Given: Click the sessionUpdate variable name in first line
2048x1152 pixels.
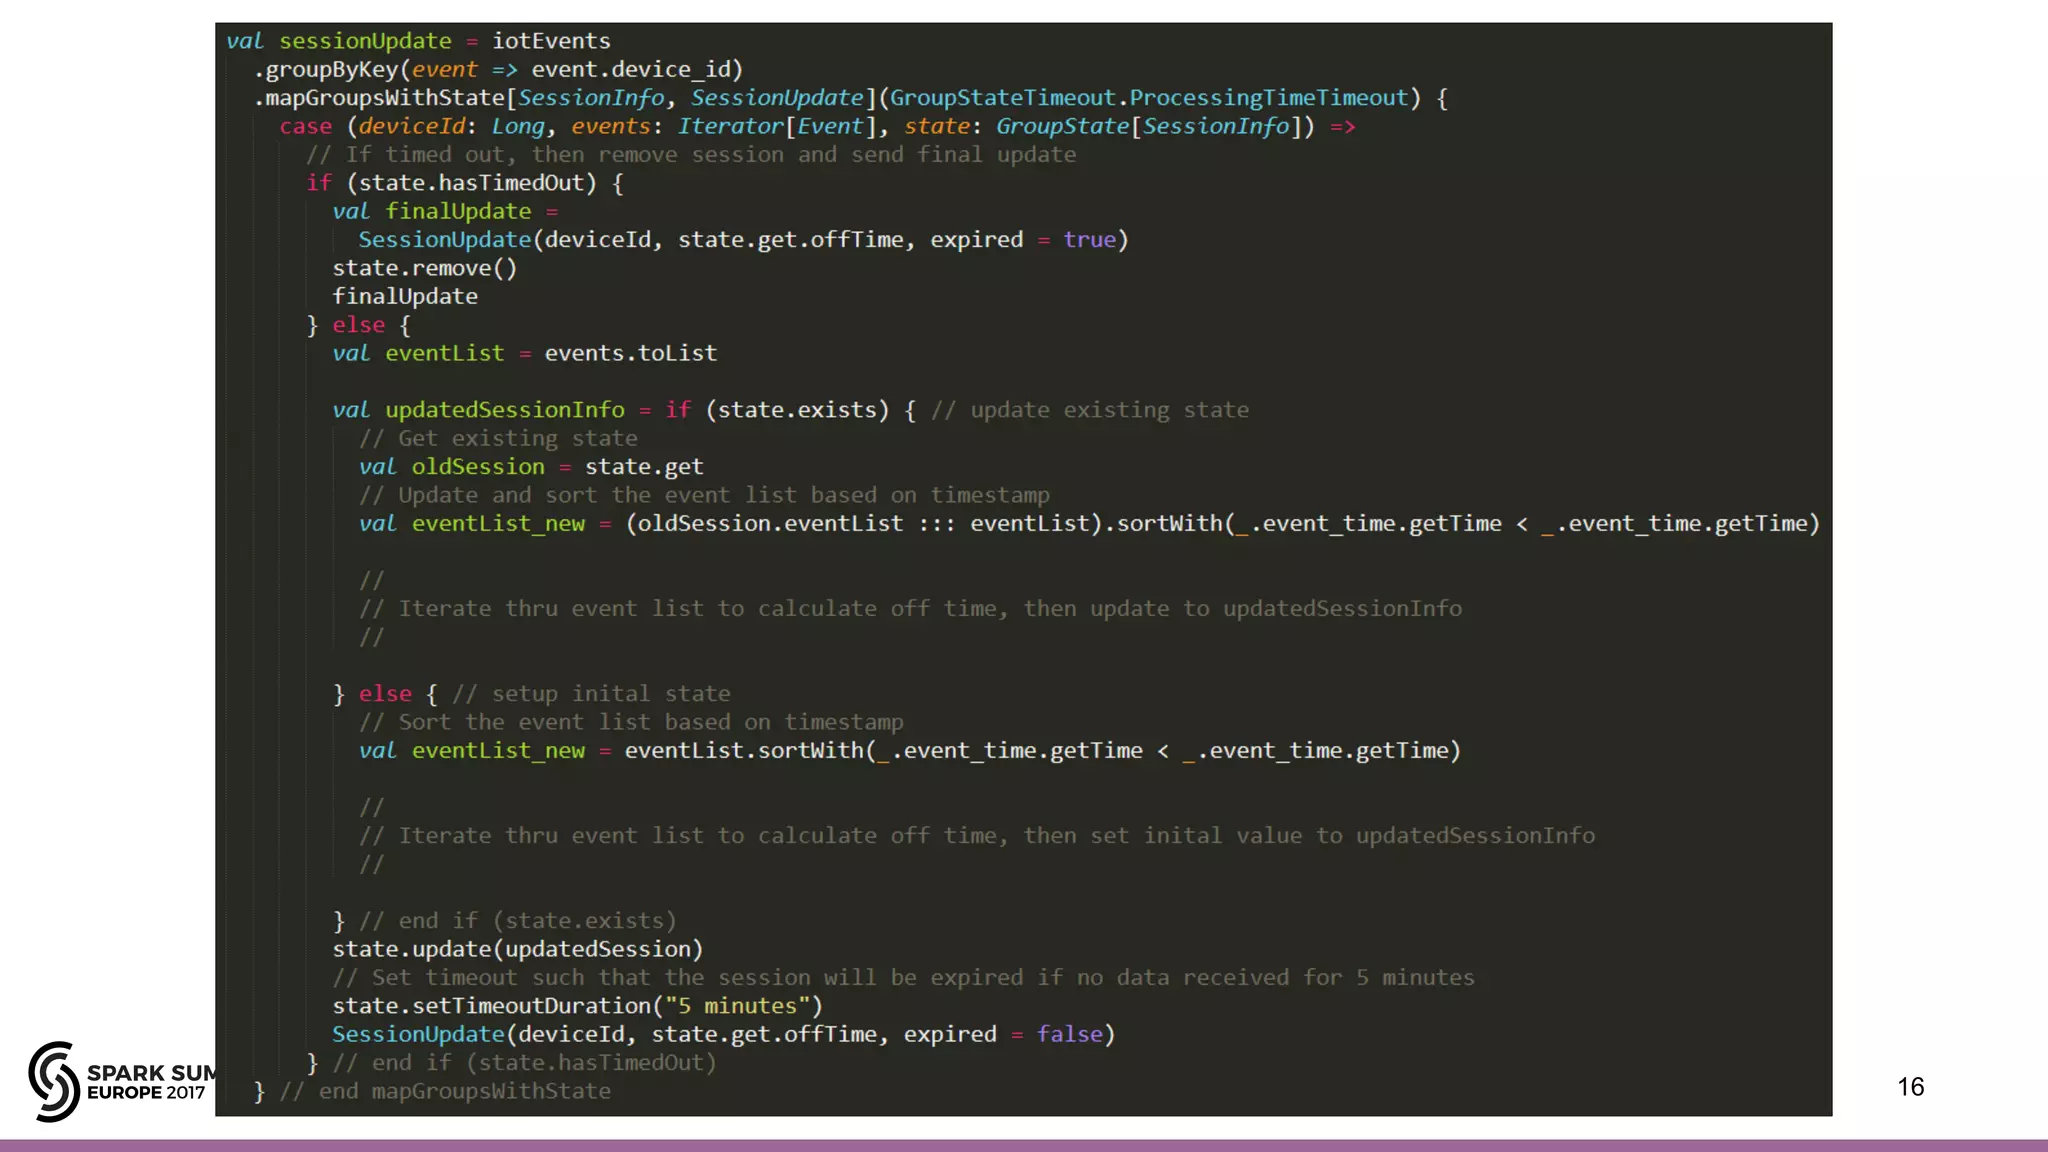Looking at the screenshot, I should [365, 41].
